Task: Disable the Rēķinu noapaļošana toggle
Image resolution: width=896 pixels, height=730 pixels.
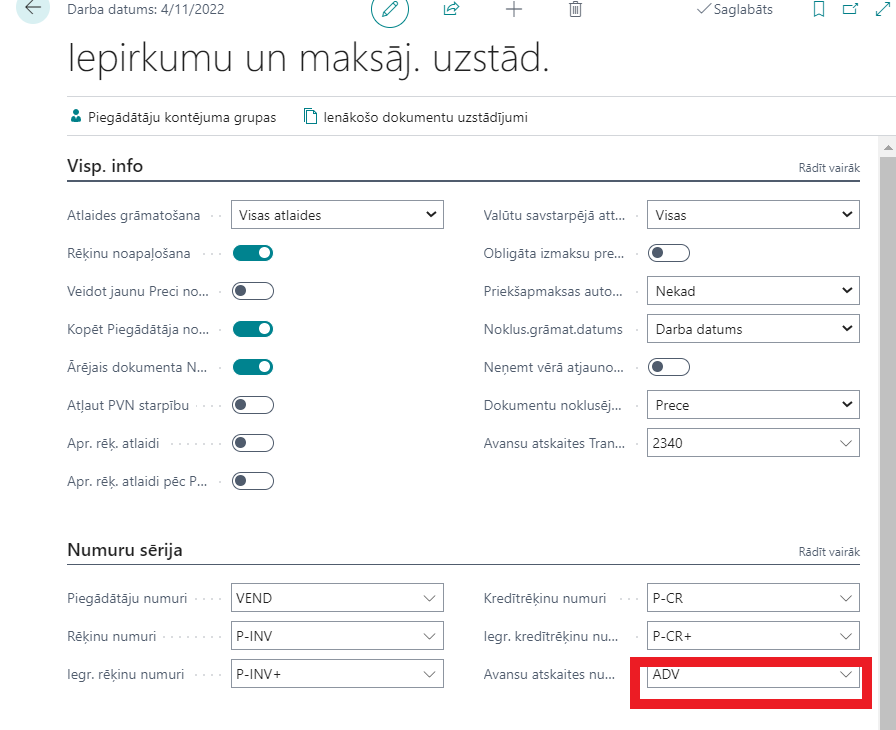Action: (x=253, y=253)
